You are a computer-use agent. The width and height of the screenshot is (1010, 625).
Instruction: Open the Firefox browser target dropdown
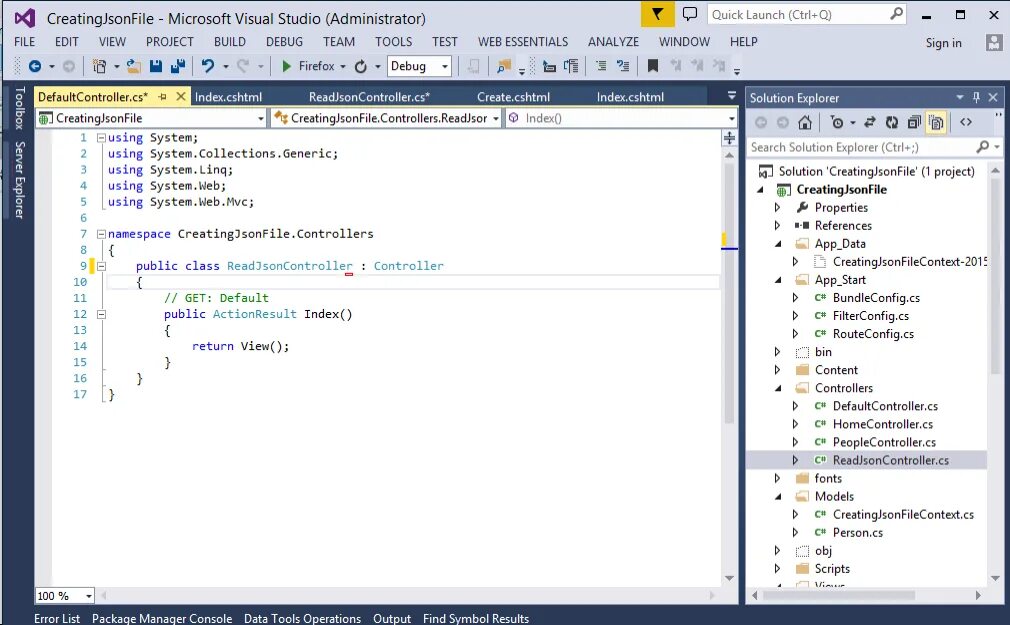click(x=343, y=66)
